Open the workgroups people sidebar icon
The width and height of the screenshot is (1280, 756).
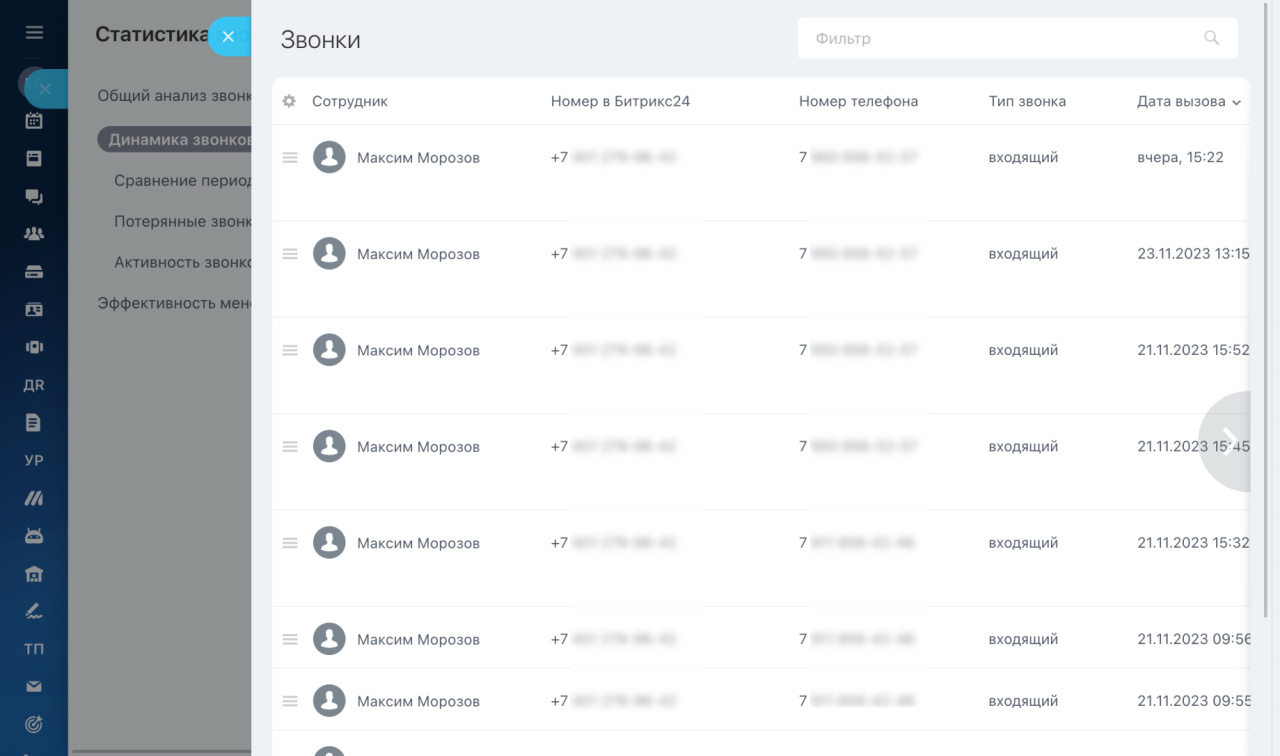coord(34,234)
